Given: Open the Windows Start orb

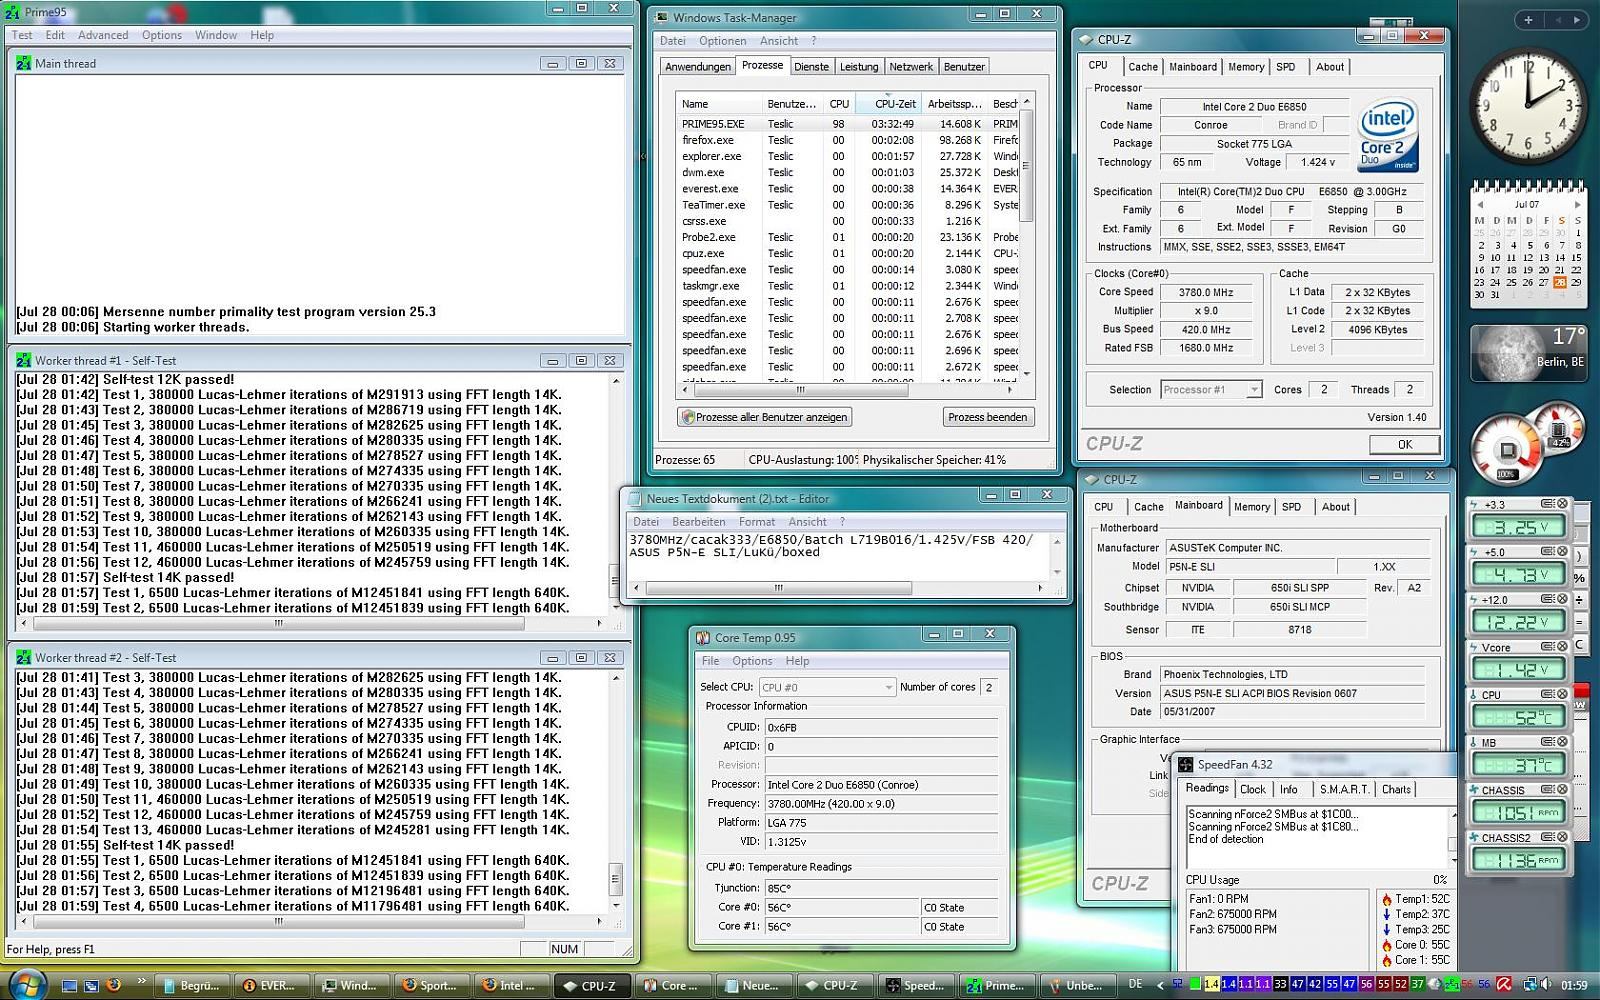Looking at the screenshot, I should pos(27,984).
